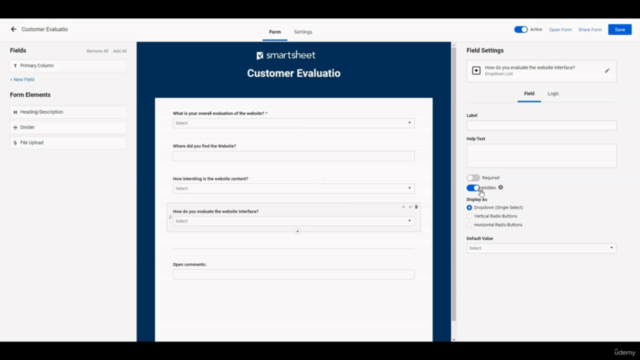The height and width of the screenshot is (360, 640).
Task: Move selected field down with the arrow
Action: point(410,207)
